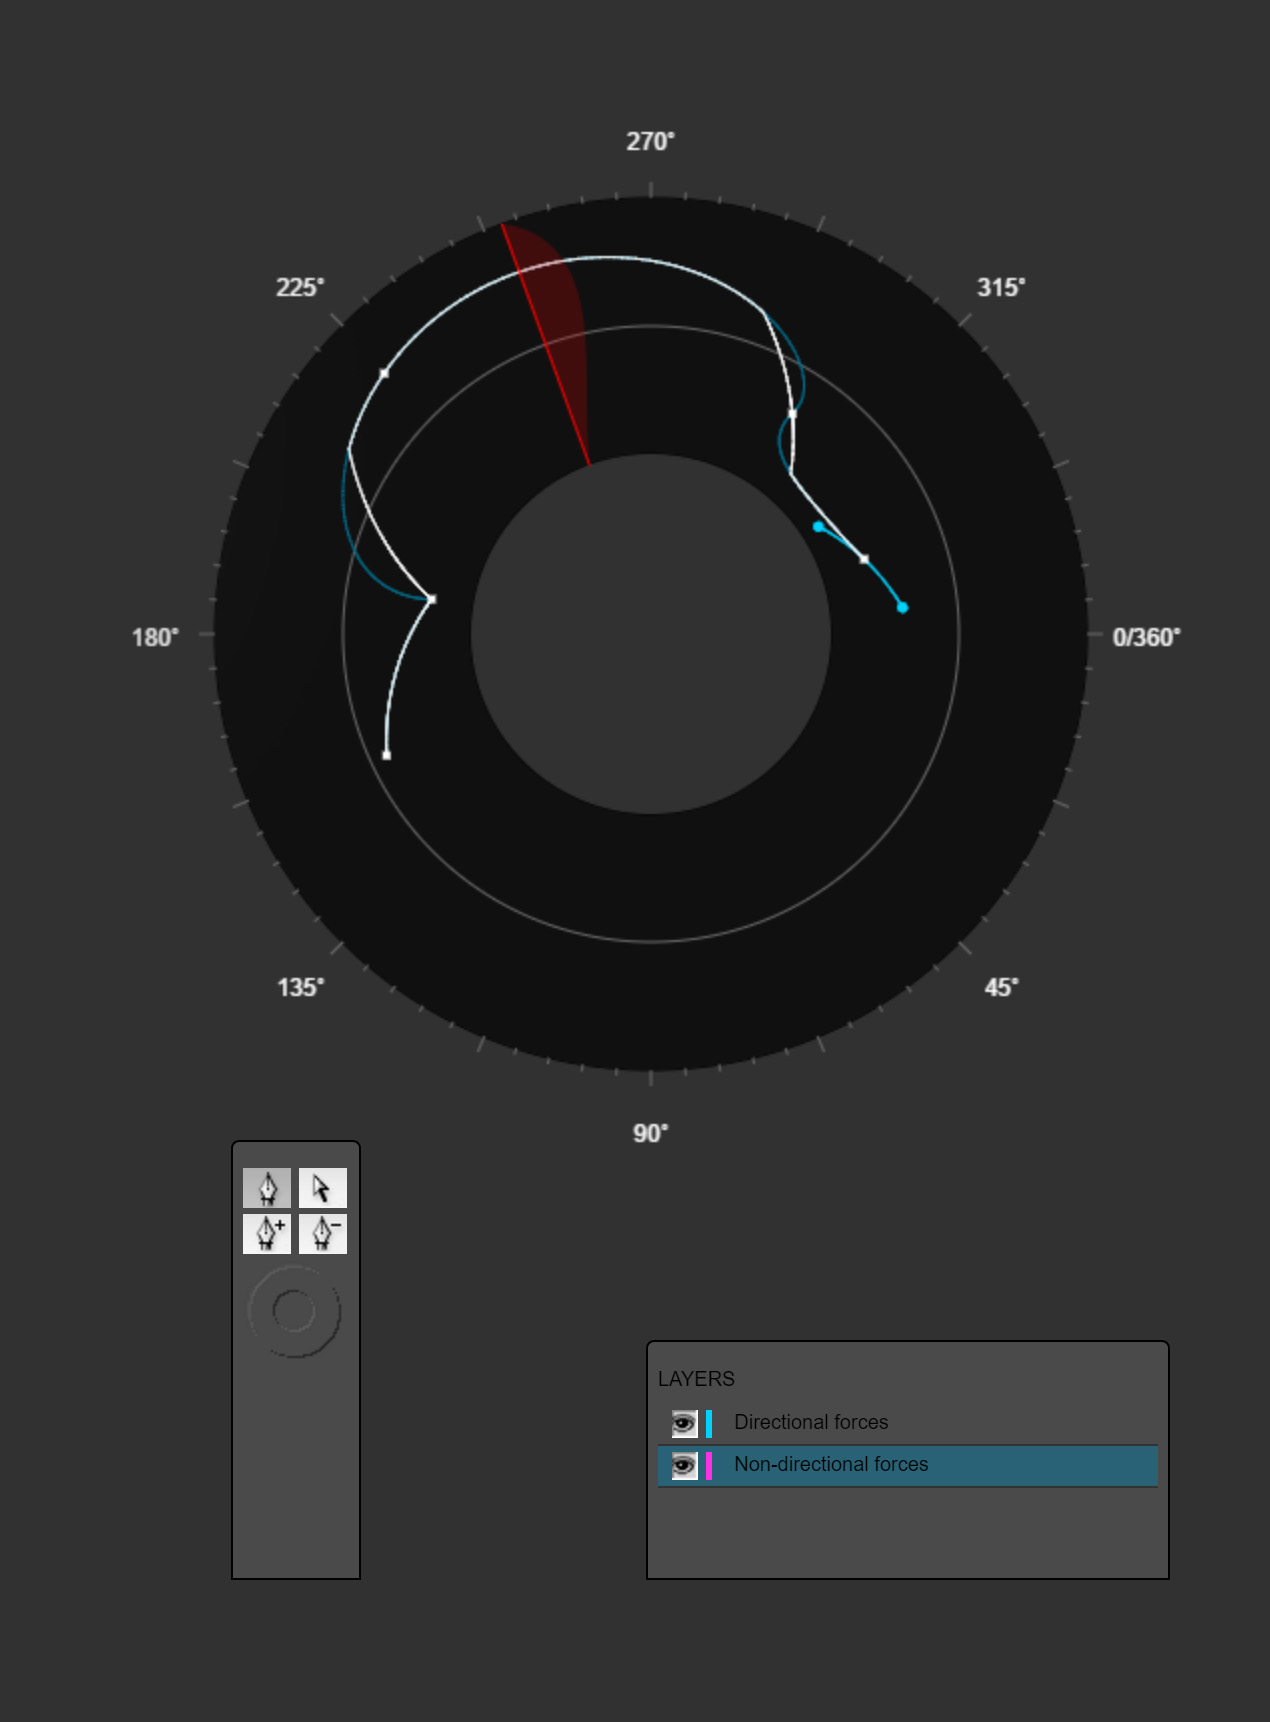
Task: Click the 90° label at bottom of dial
Action: click(x=650, y=1133)
